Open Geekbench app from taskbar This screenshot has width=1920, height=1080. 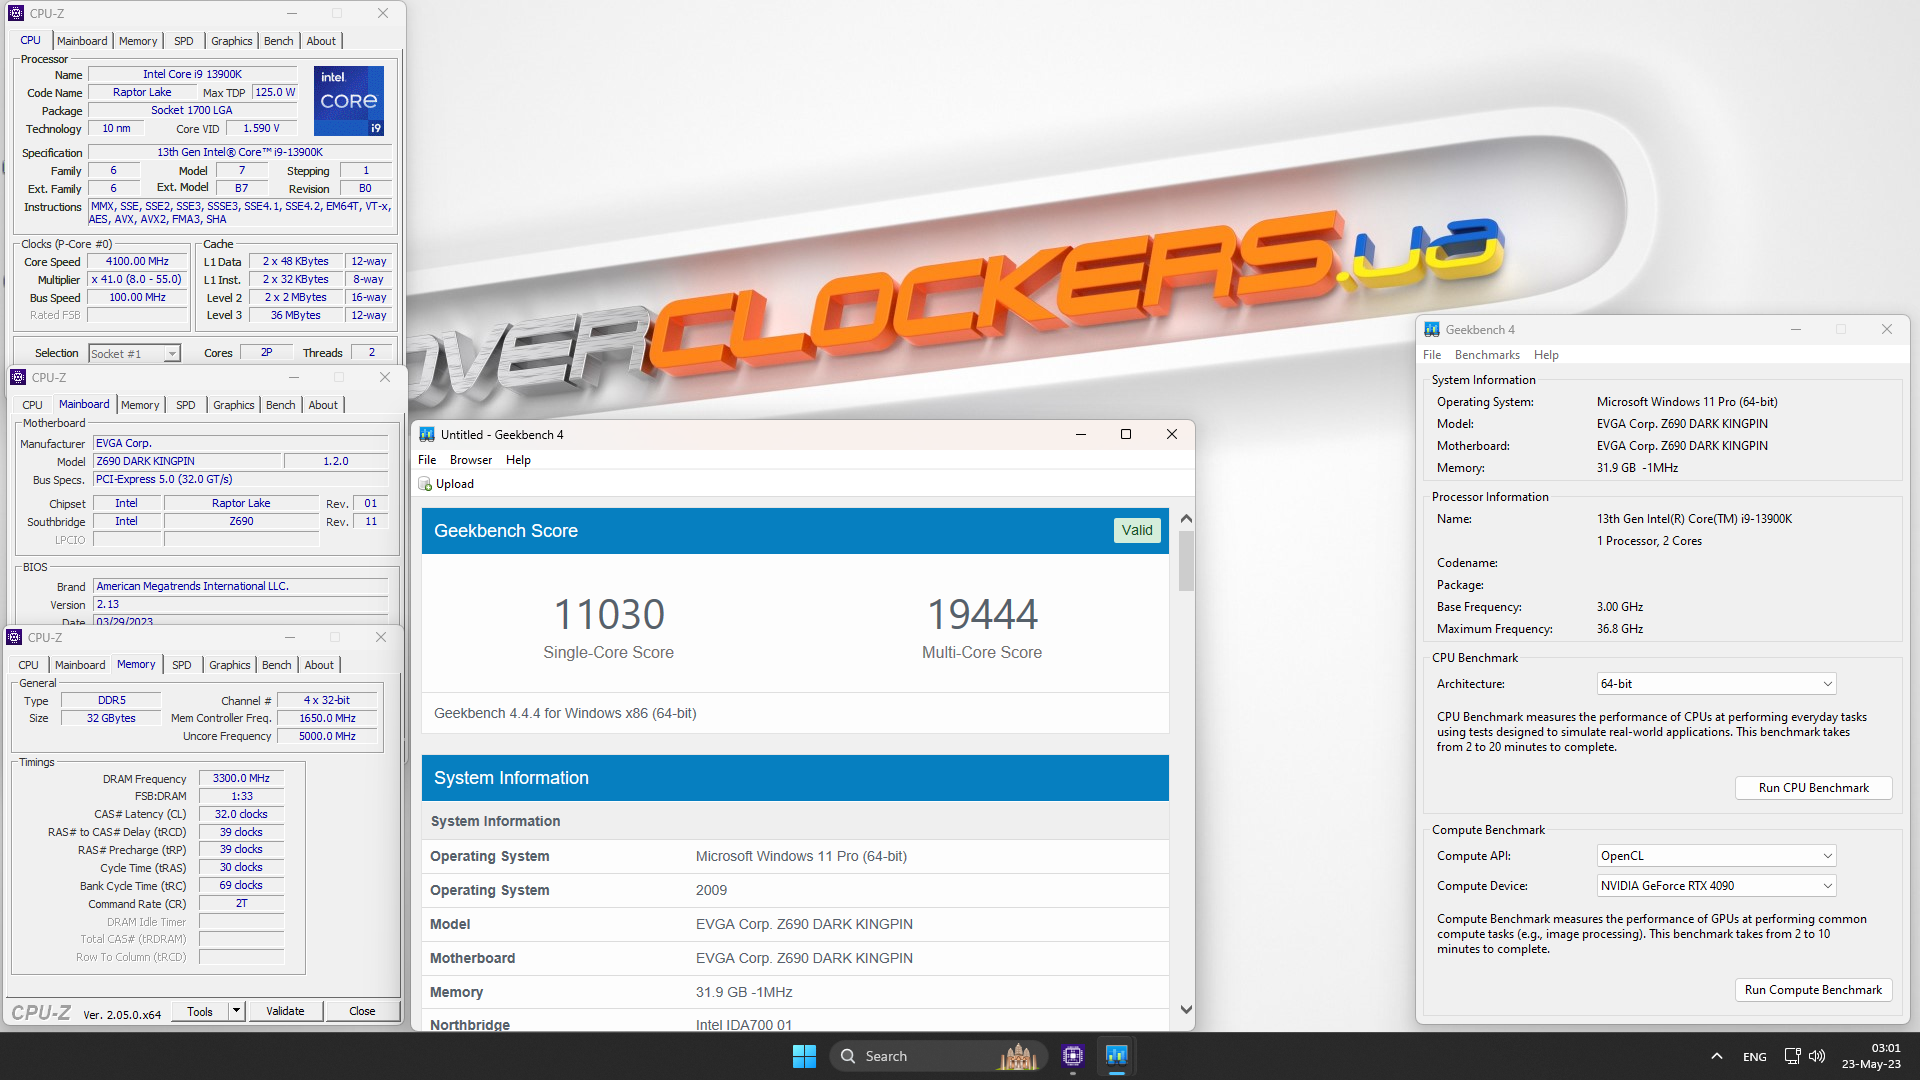pos(1116,1056)
